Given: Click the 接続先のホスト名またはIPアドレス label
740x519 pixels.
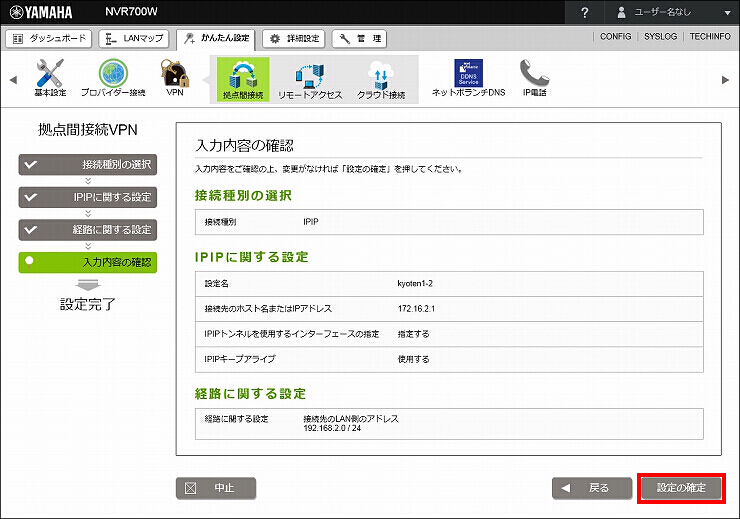Looking at the screenshot, I should pyautogui.click(x=268, y=309).
